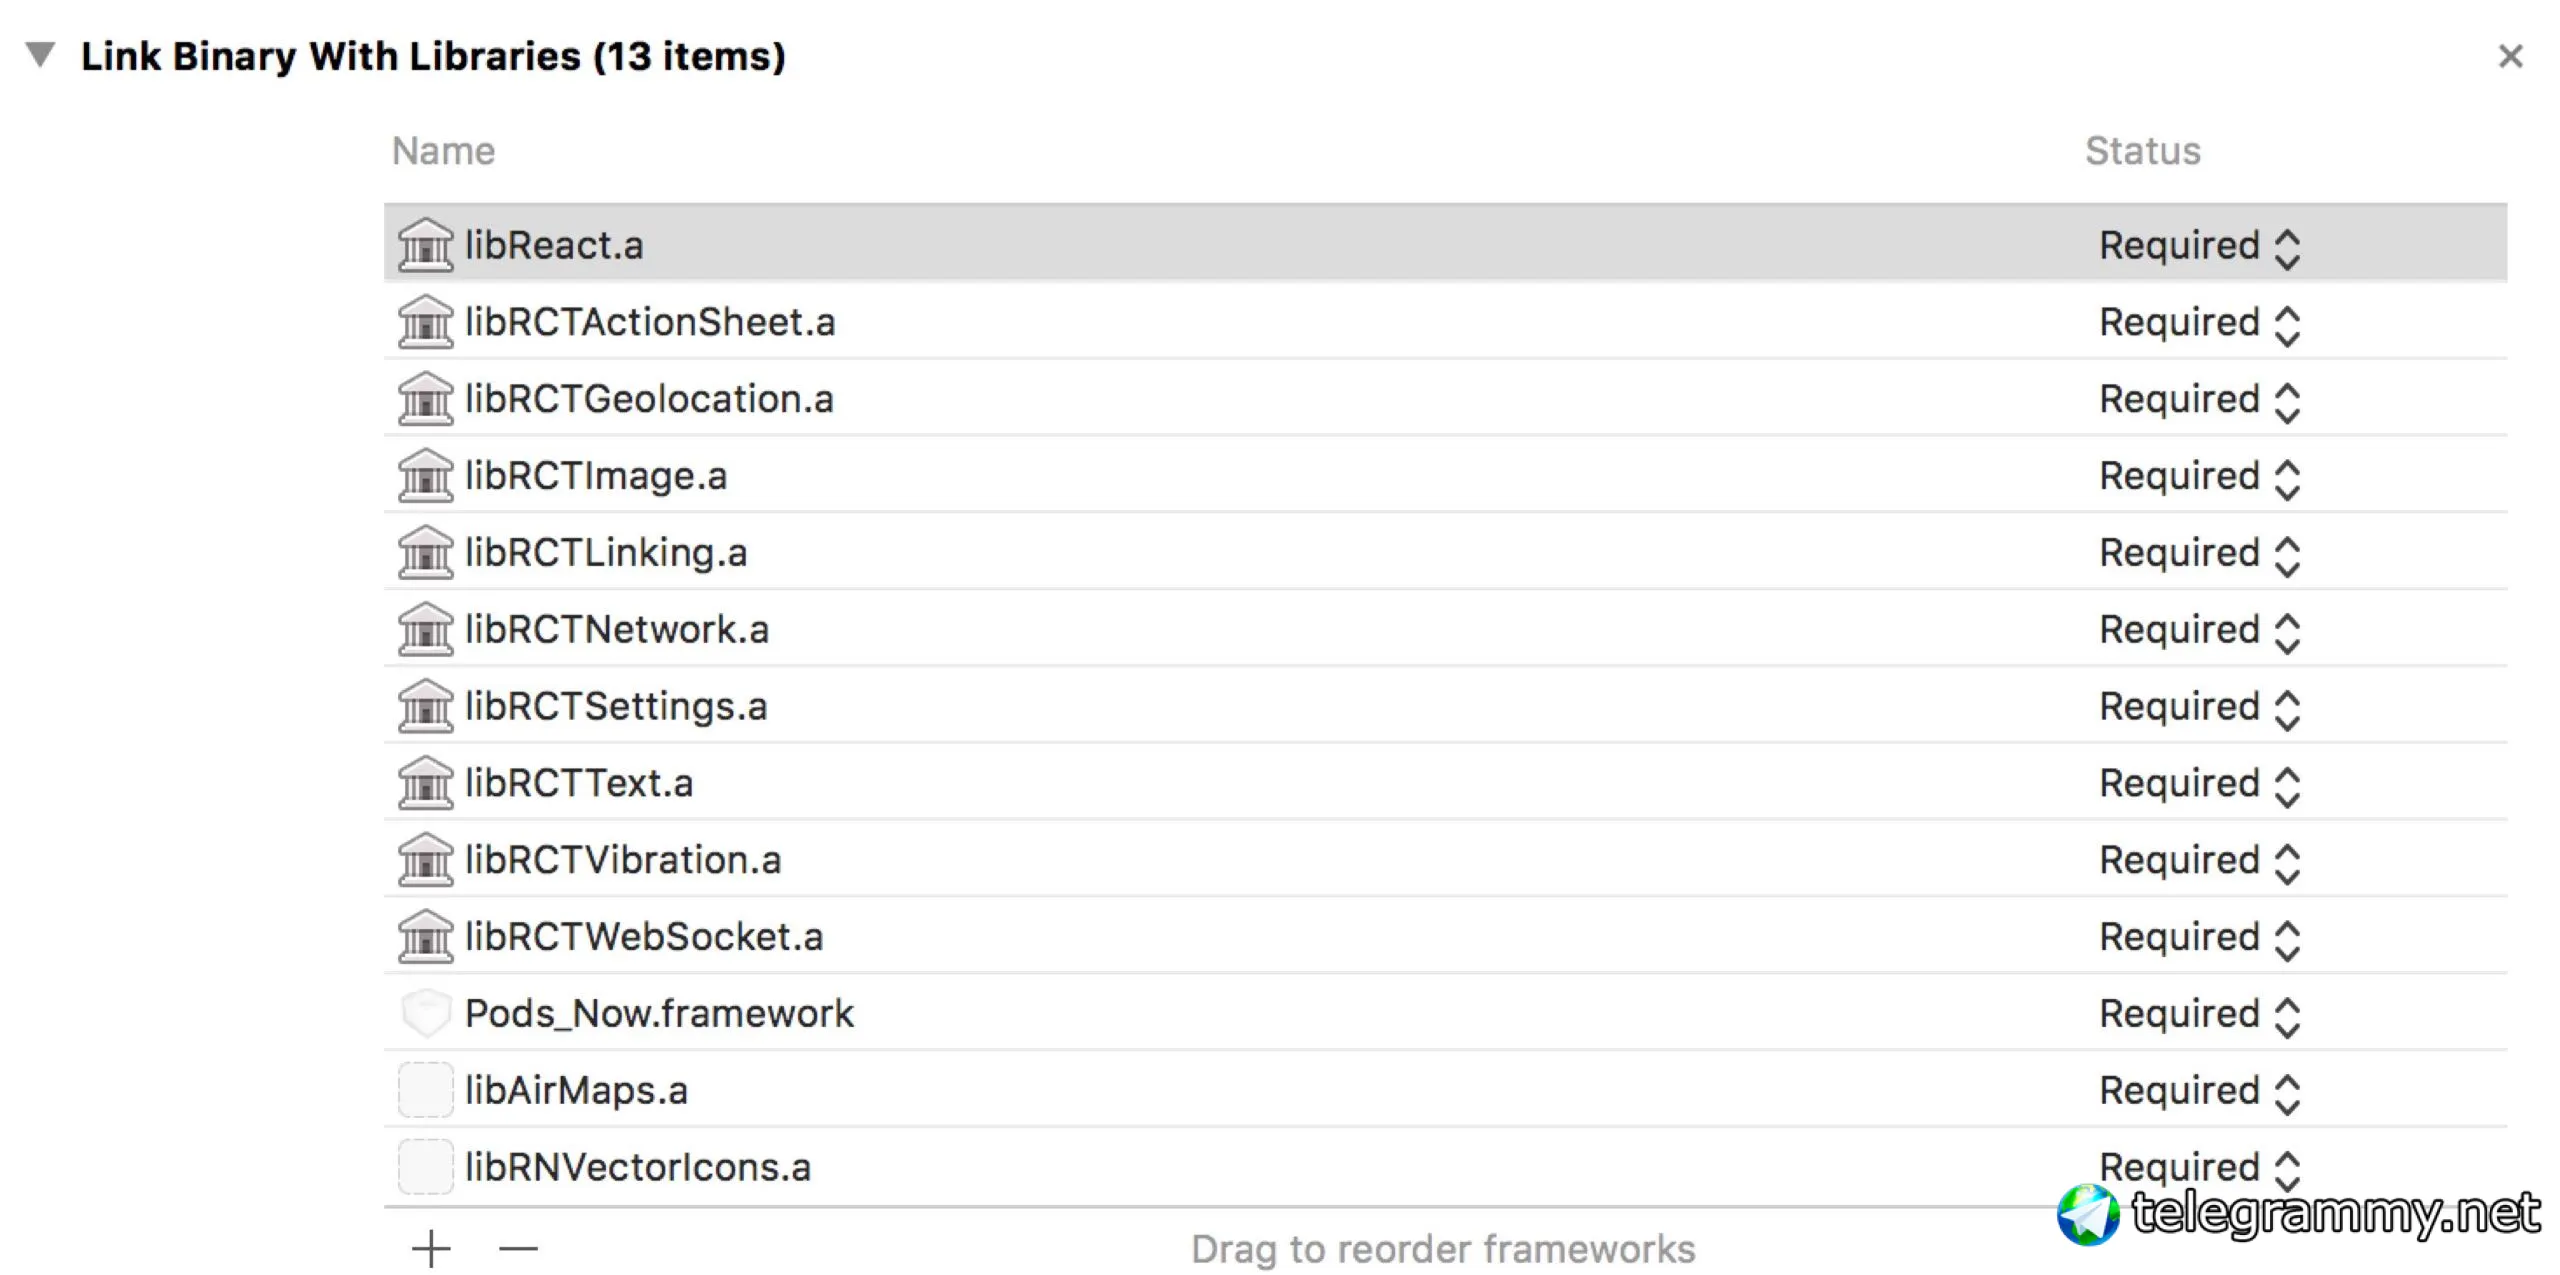Viewport: 2560px width, 1275px height.
Task: Click the libReact.a library icon
Action: pyautogui.click(x=425, y=245)
